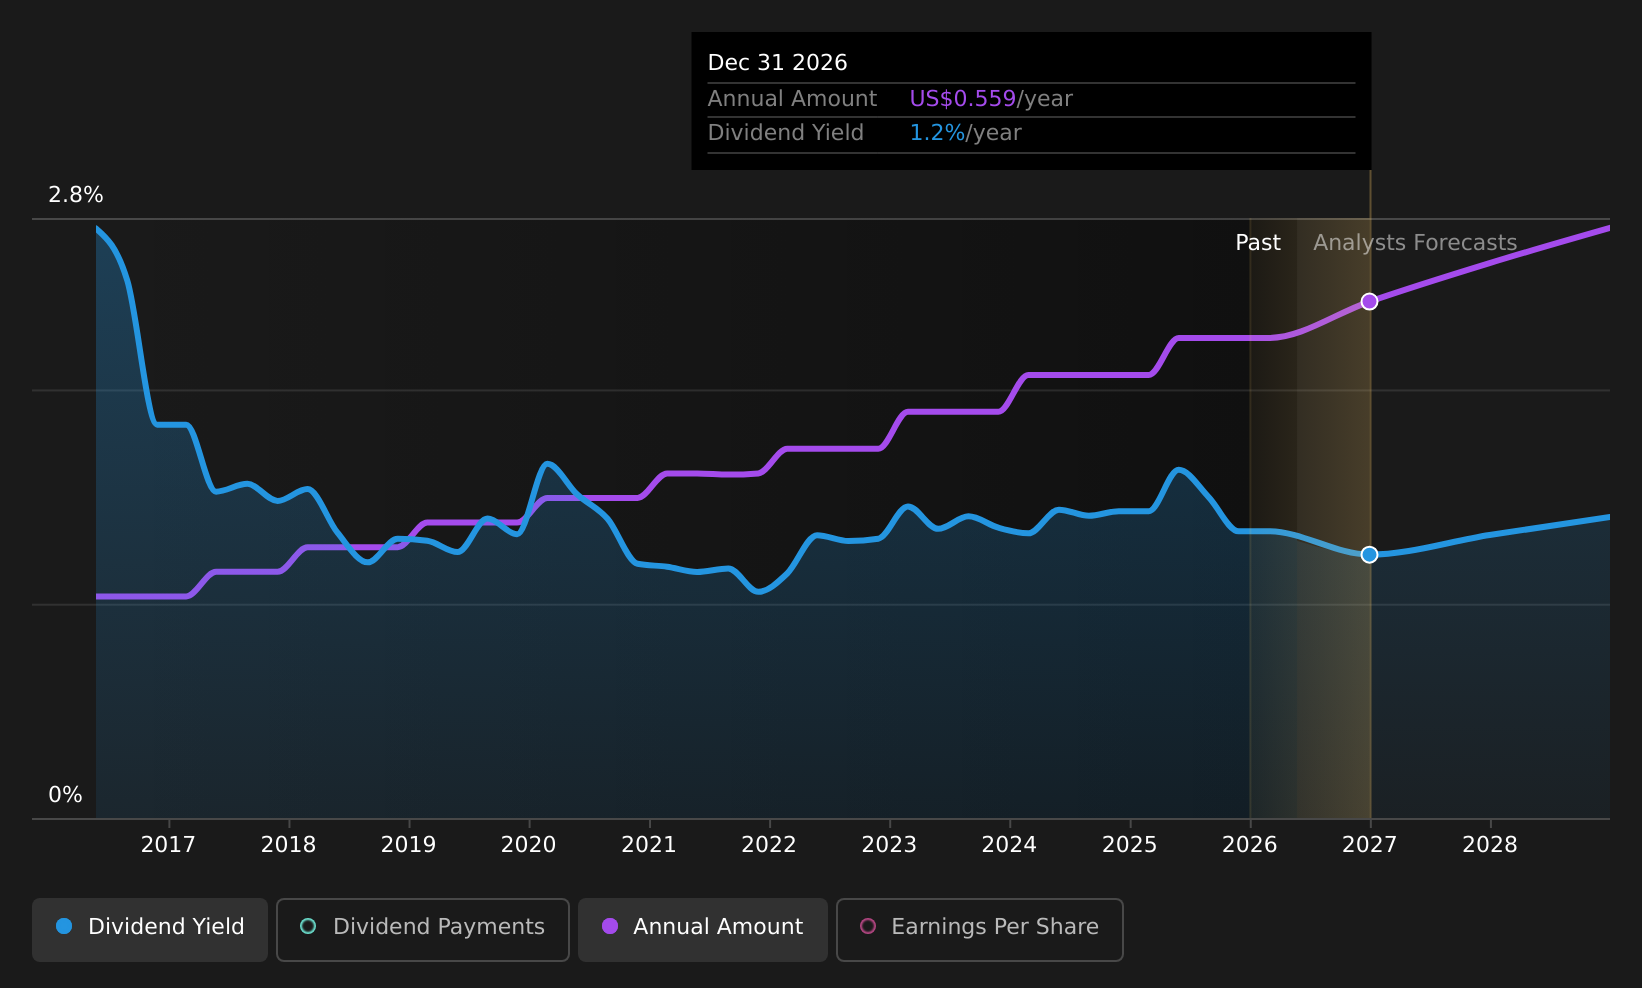
Task: Click the 0% y-axis label
Action: point(66,795)
